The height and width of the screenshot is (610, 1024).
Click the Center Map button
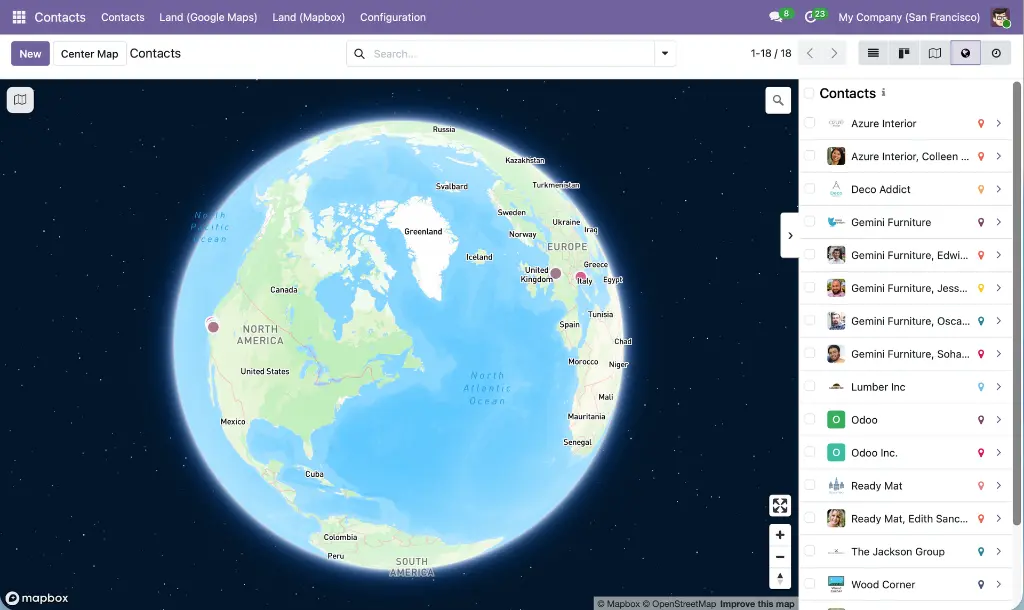[89, 54]
